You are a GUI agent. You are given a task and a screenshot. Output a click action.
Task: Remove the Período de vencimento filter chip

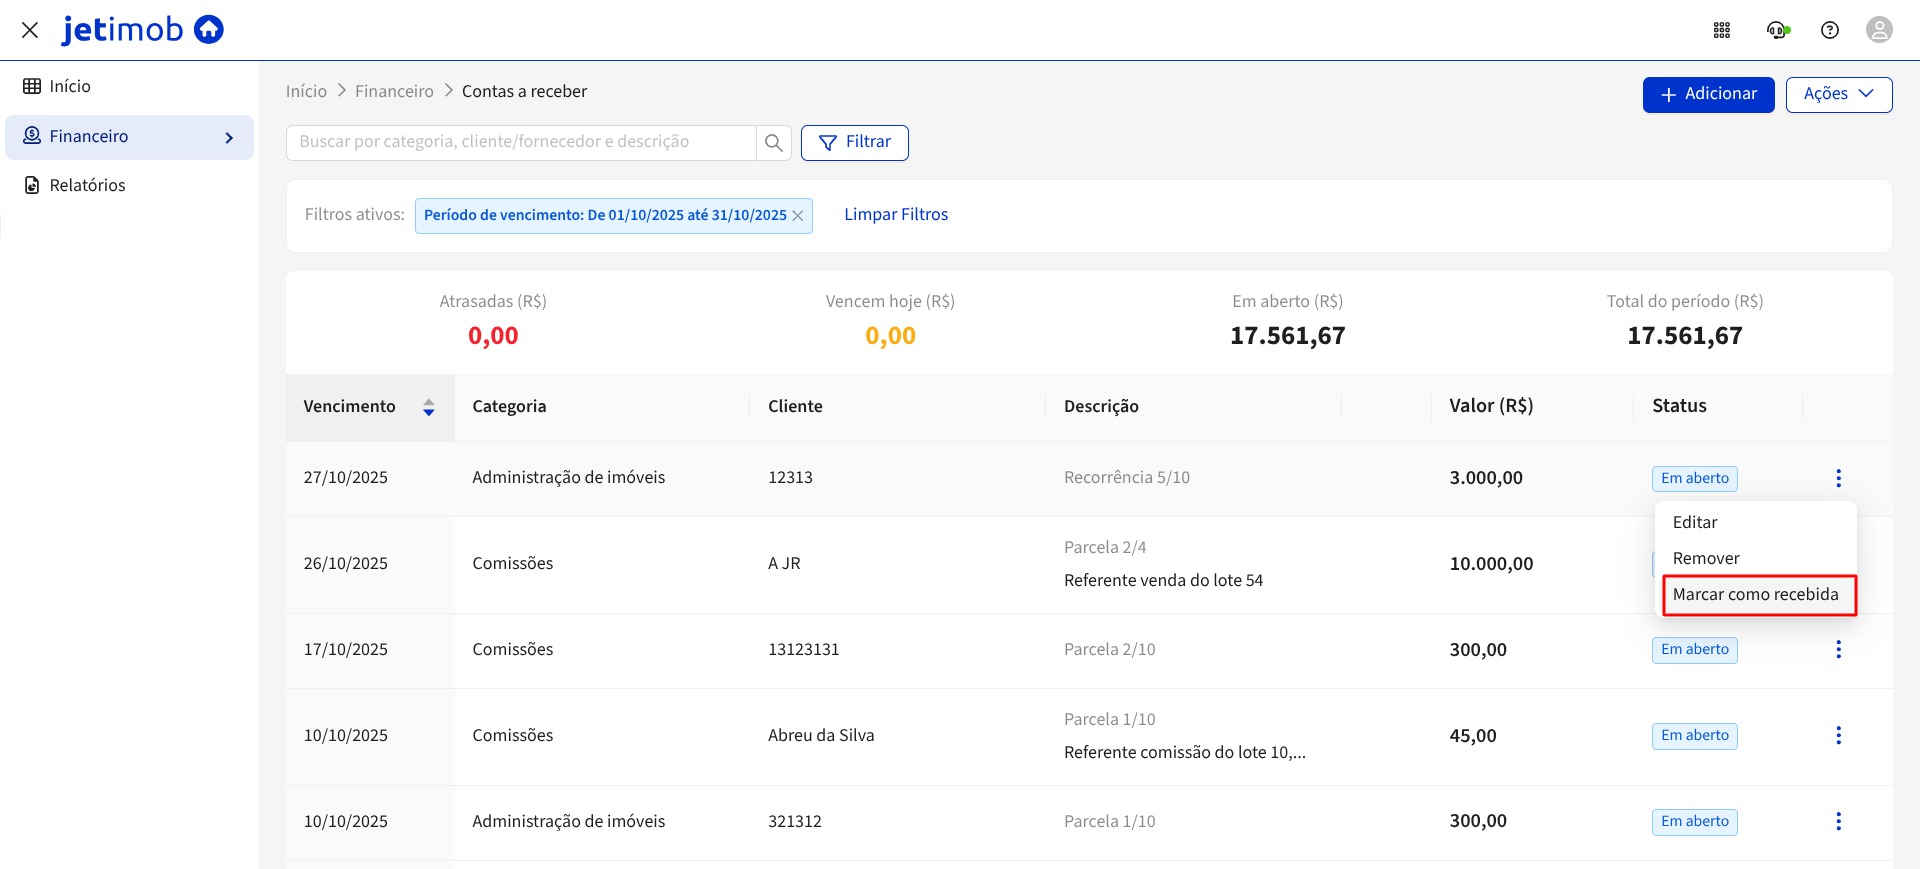798,216
